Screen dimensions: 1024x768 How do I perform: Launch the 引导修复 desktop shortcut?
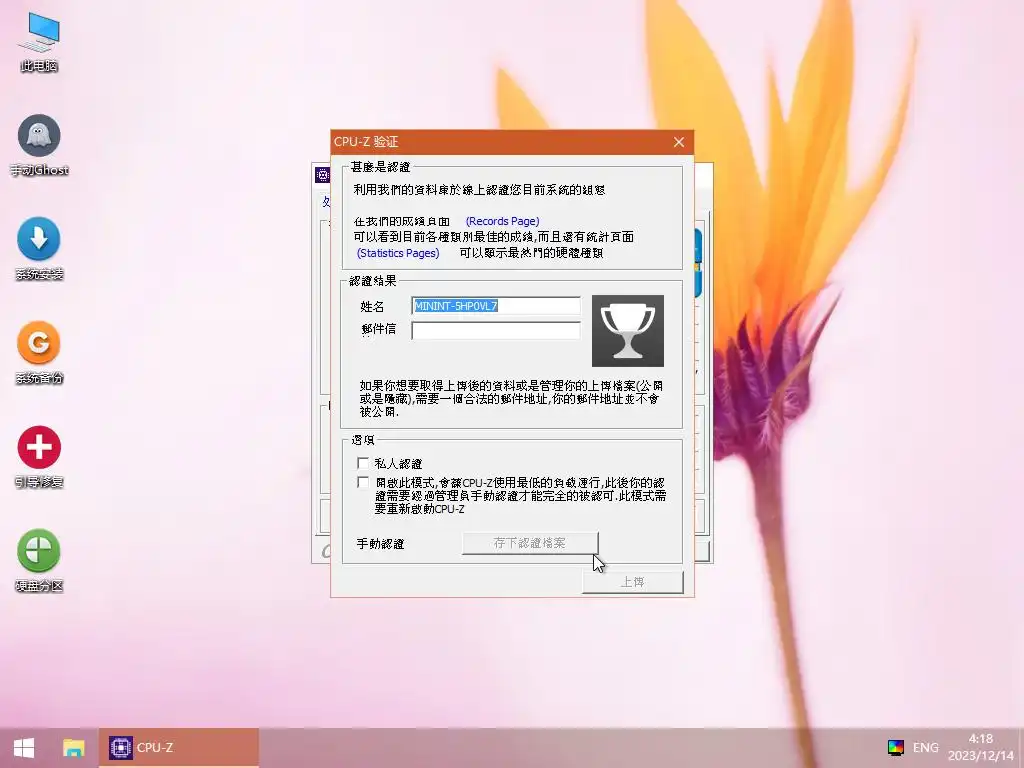39,456
